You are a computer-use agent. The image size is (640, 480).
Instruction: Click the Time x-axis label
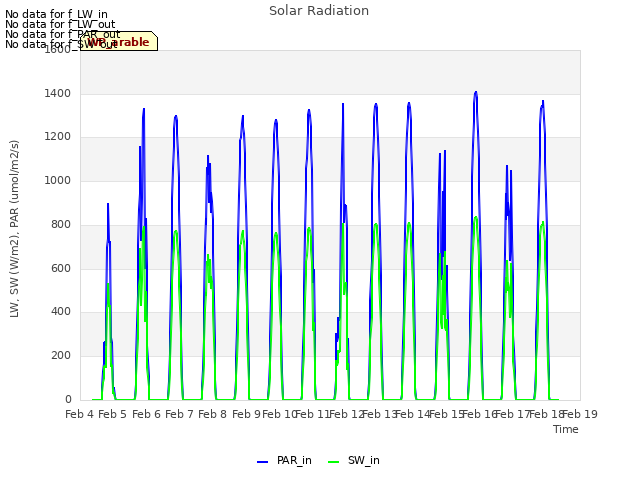point(566,429)
